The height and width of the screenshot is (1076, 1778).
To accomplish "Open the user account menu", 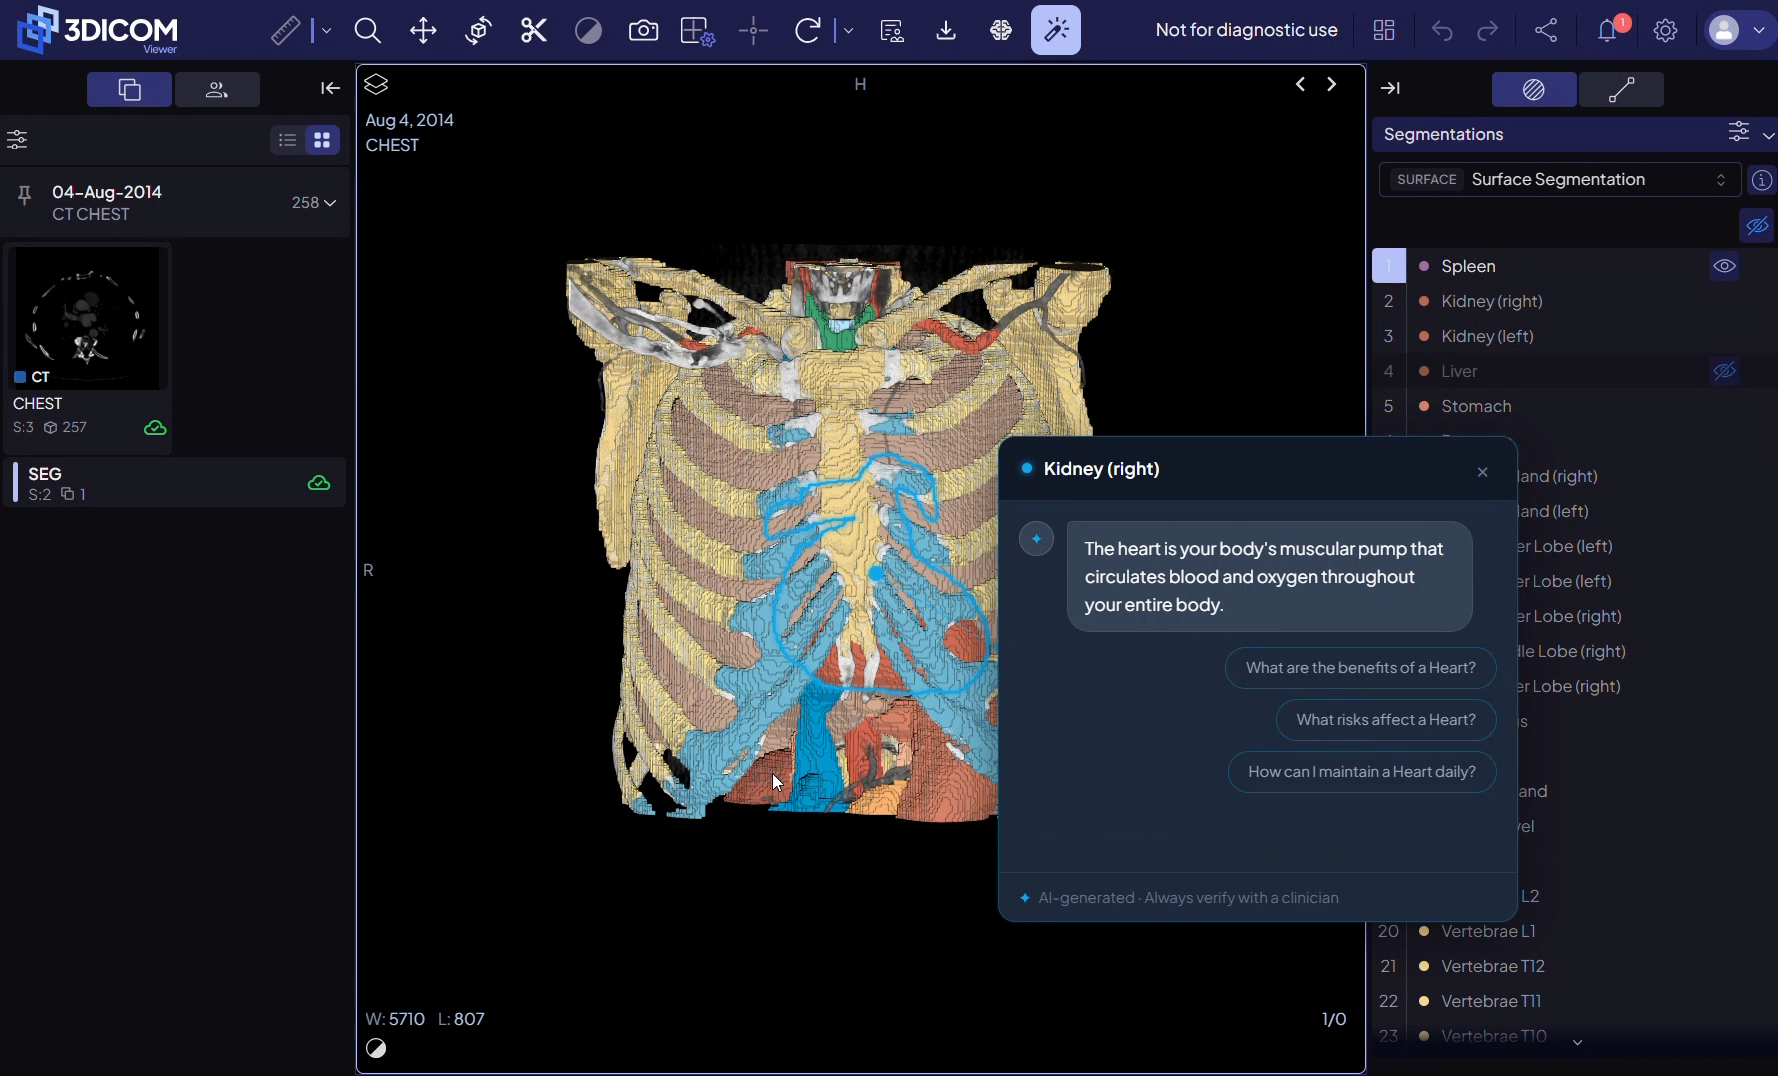I will coord(1739,31).
